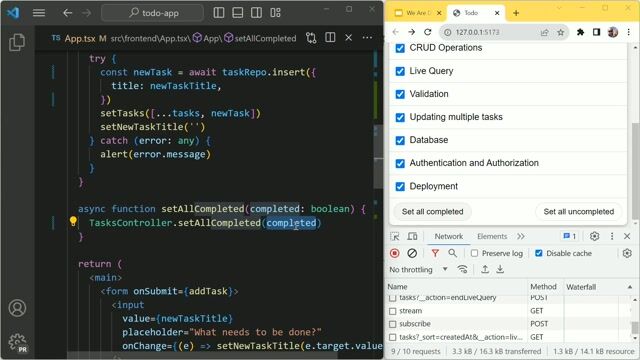Image resolution: width=640 pixels, height=360 pixels.
Task: Open network conditions wifi icon
Action: (x=462, y=269)
